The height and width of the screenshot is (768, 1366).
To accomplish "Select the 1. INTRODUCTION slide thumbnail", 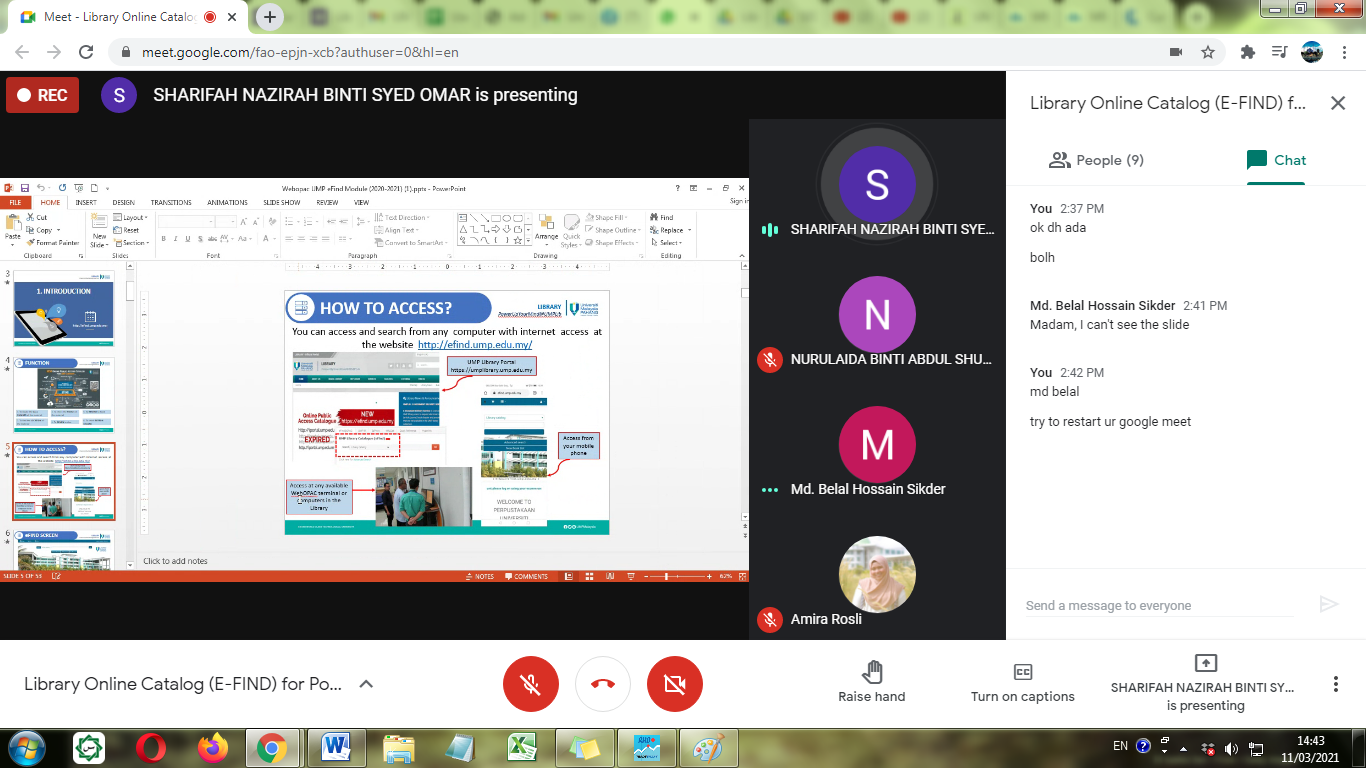I will (x=64, y=309).
